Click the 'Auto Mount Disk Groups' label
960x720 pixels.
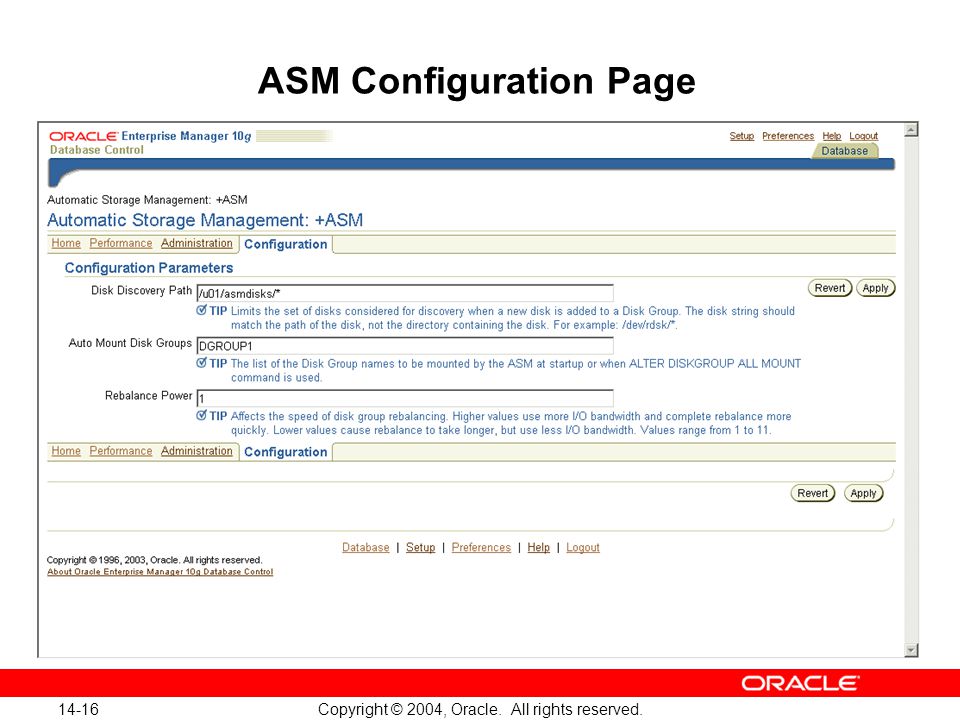pyautogui.click(x=130, y=343)
